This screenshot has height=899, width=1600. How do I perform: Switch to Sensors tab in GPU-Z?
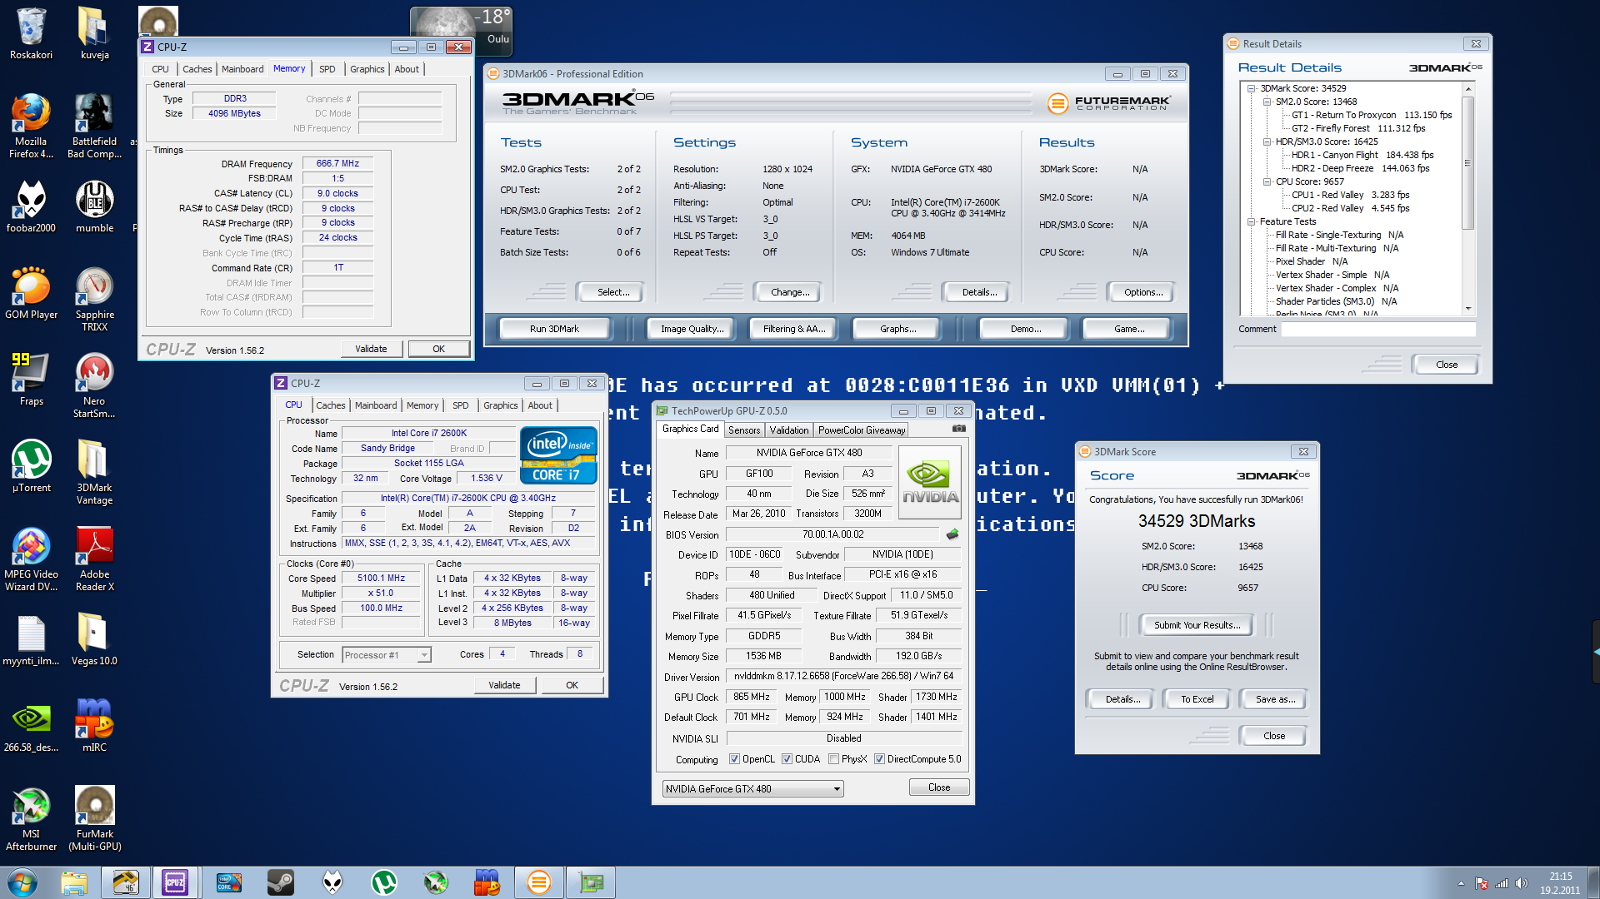tap(744, 430)
